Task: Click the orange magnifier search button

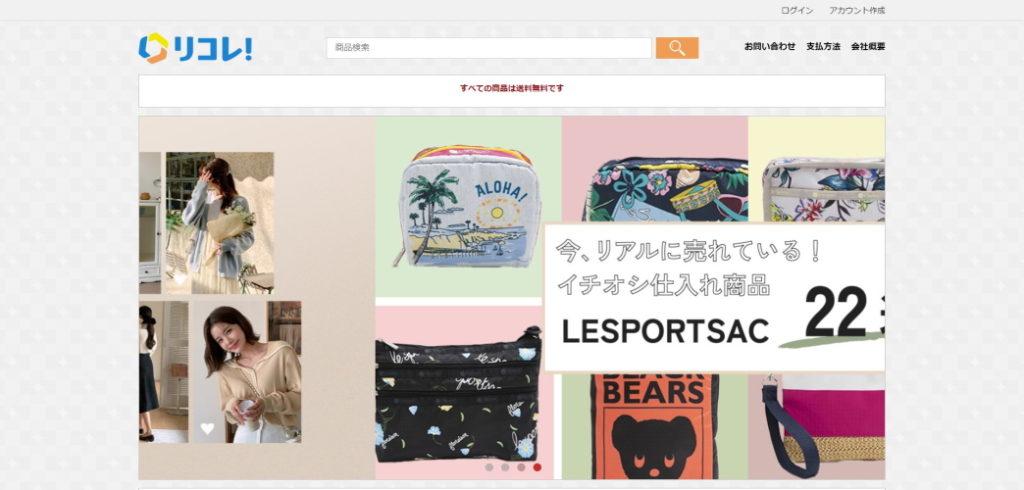Action: tap(677, 48)
